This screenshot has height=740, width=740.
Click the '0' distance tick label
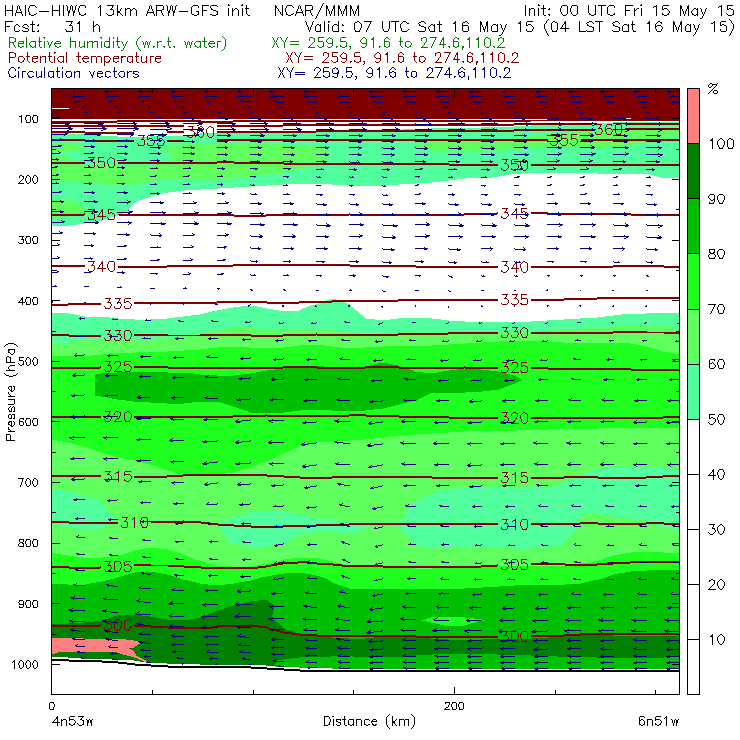51,706
